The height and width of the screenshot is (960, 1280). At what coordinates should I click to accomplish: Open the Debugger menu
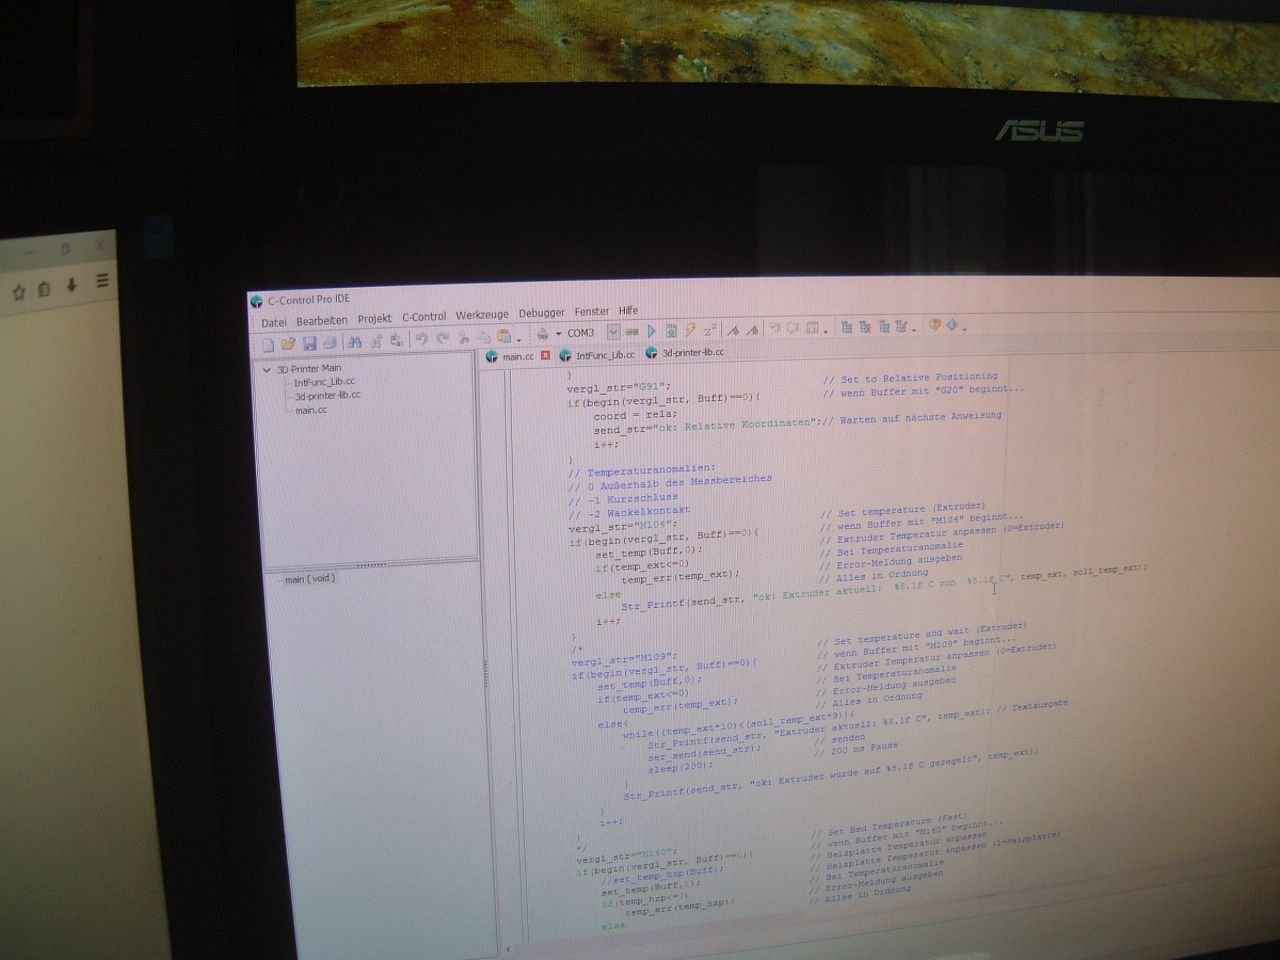[x=541, y=313]
